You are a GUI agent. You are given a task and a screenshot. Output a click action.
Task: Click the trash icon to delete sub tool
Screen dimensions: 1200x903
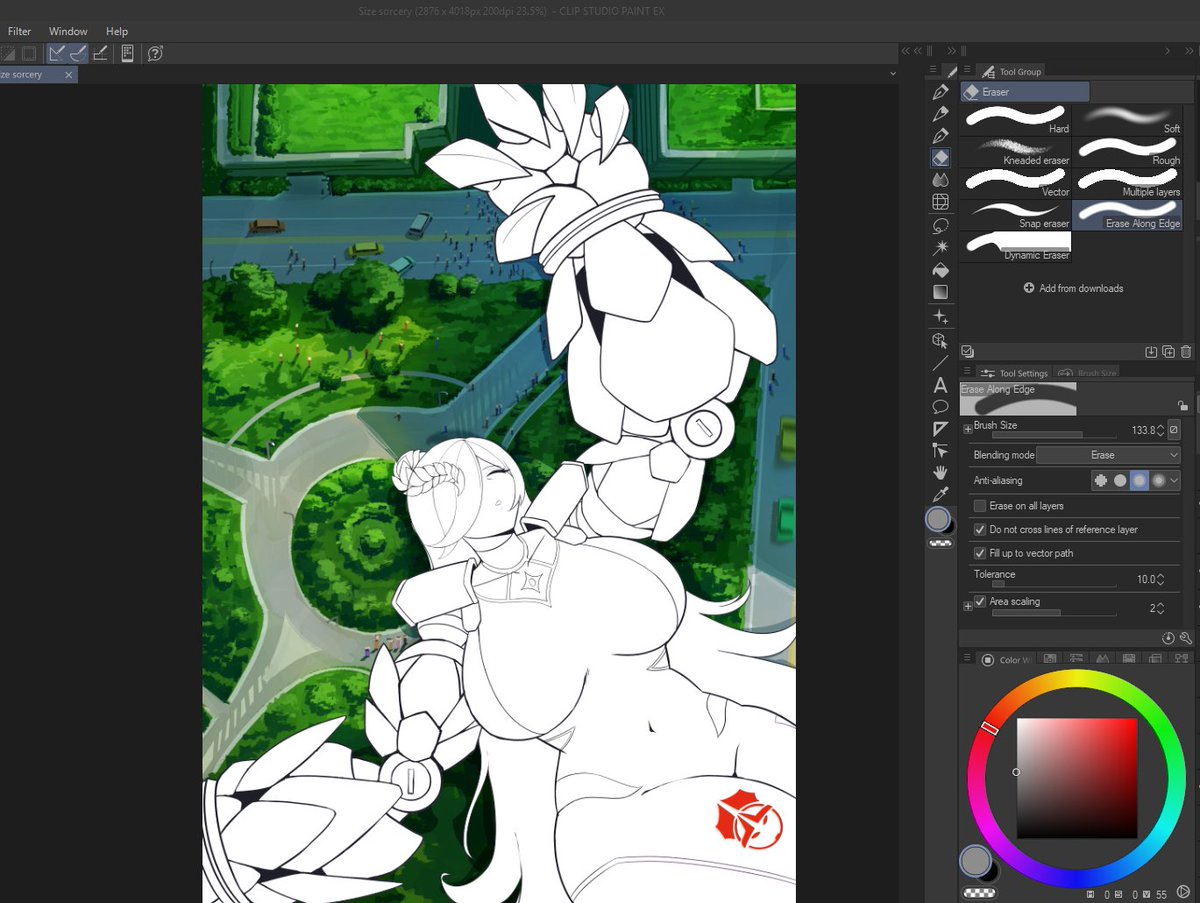point(1186,352)
